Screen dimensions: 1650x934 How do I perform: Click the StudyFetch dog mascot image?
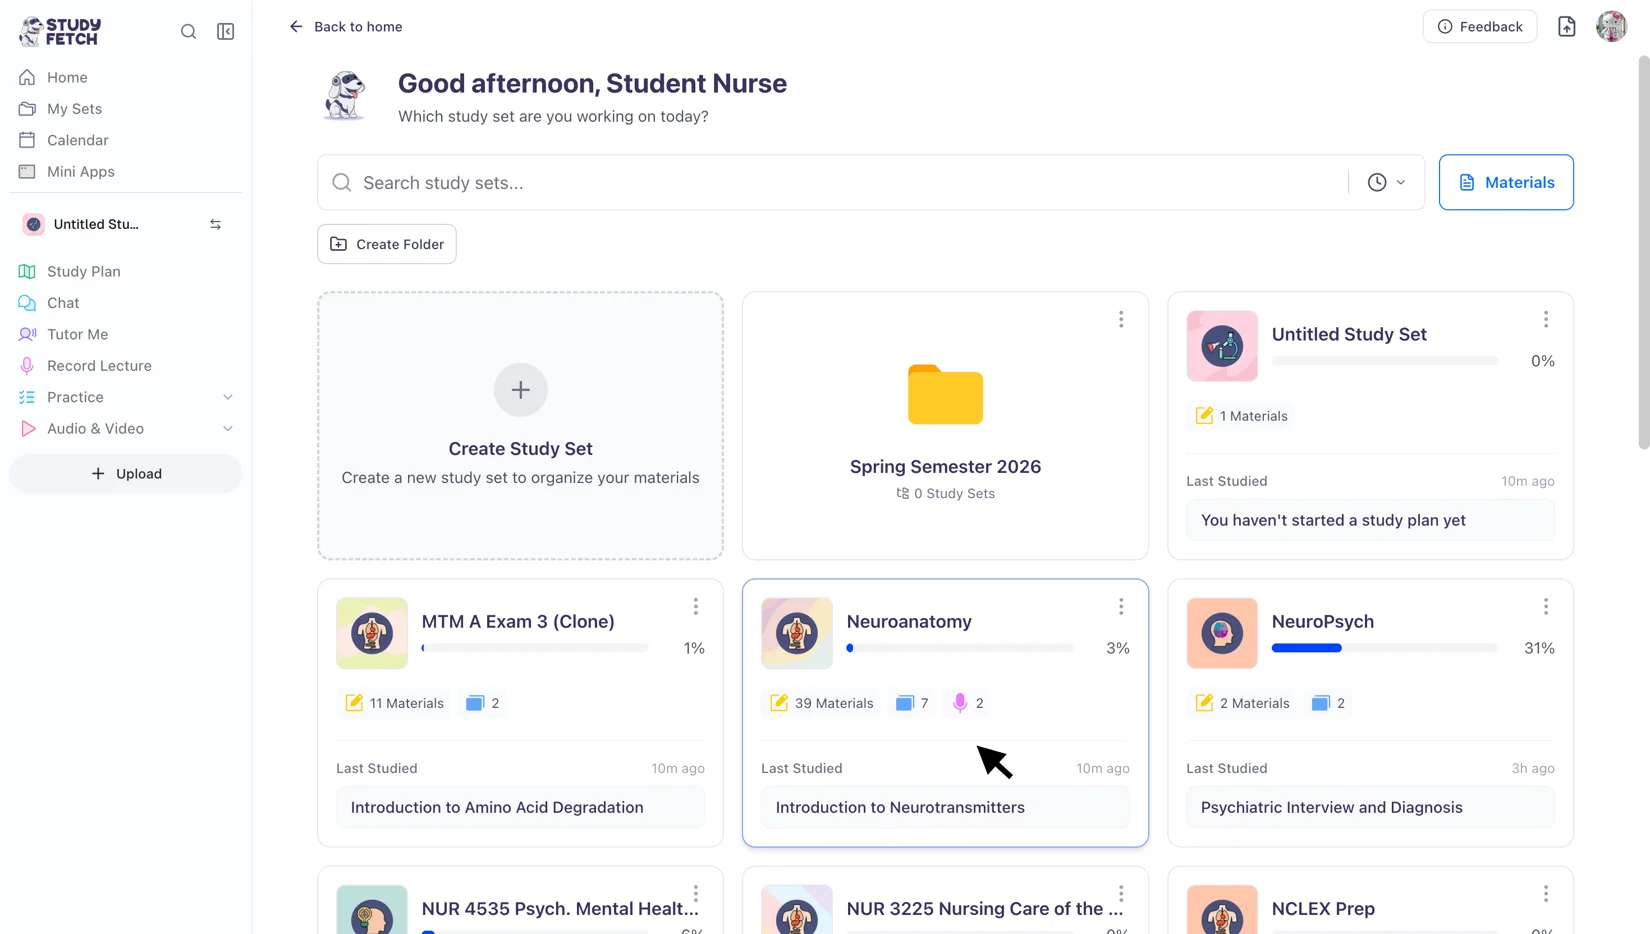click(x=345, y=96)
